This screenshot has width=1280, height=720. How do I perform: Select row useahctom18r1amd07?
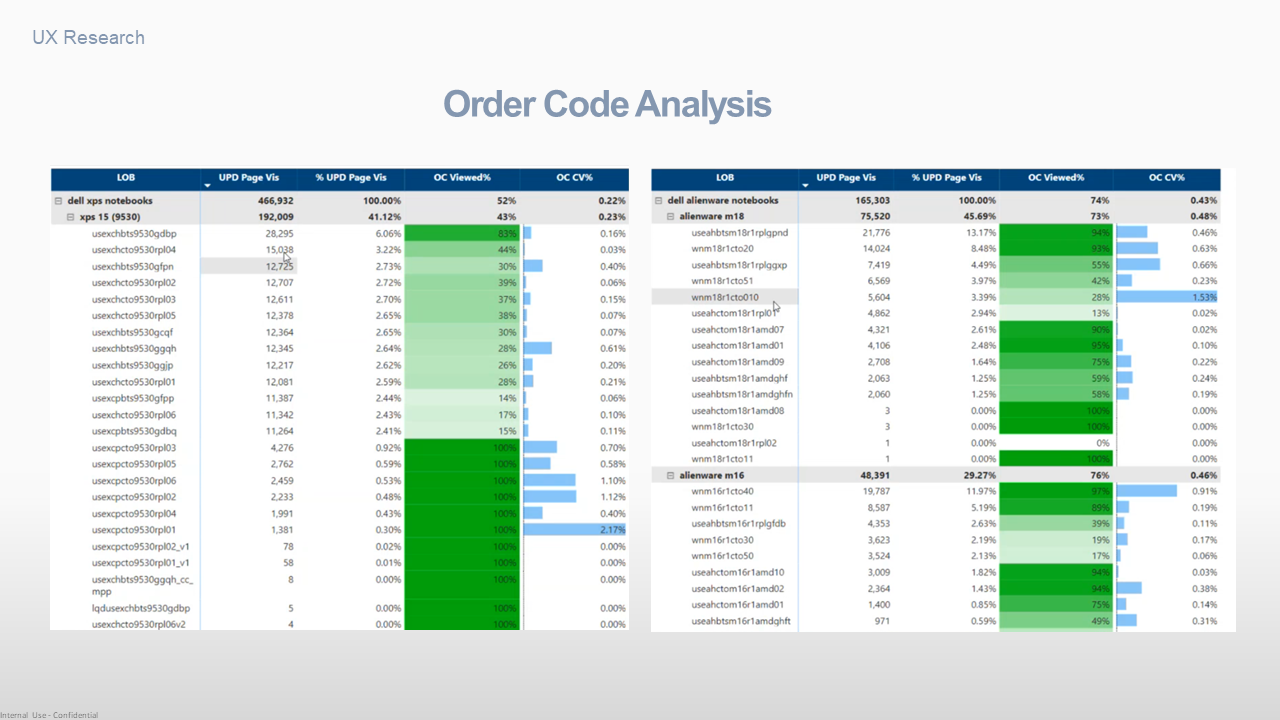[x=936, y=329]
